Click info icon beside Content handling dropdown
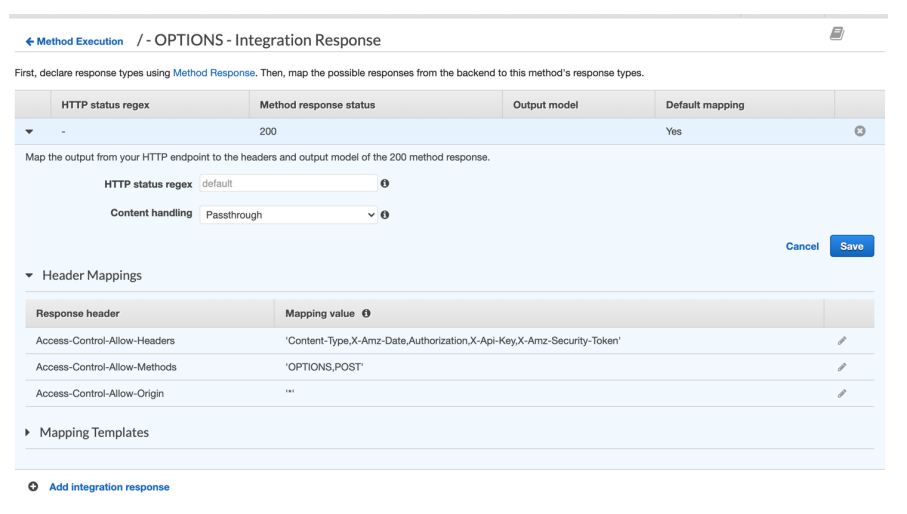Viewport: 907px width, 514px height. (384, 214)
